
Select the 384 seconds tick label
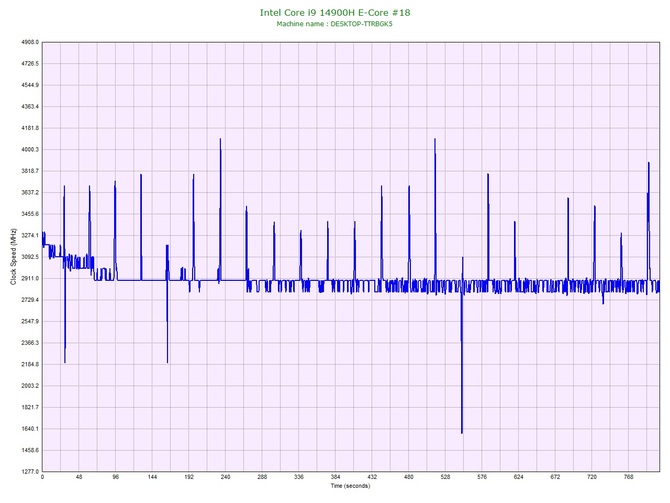(x=336, y=477)
